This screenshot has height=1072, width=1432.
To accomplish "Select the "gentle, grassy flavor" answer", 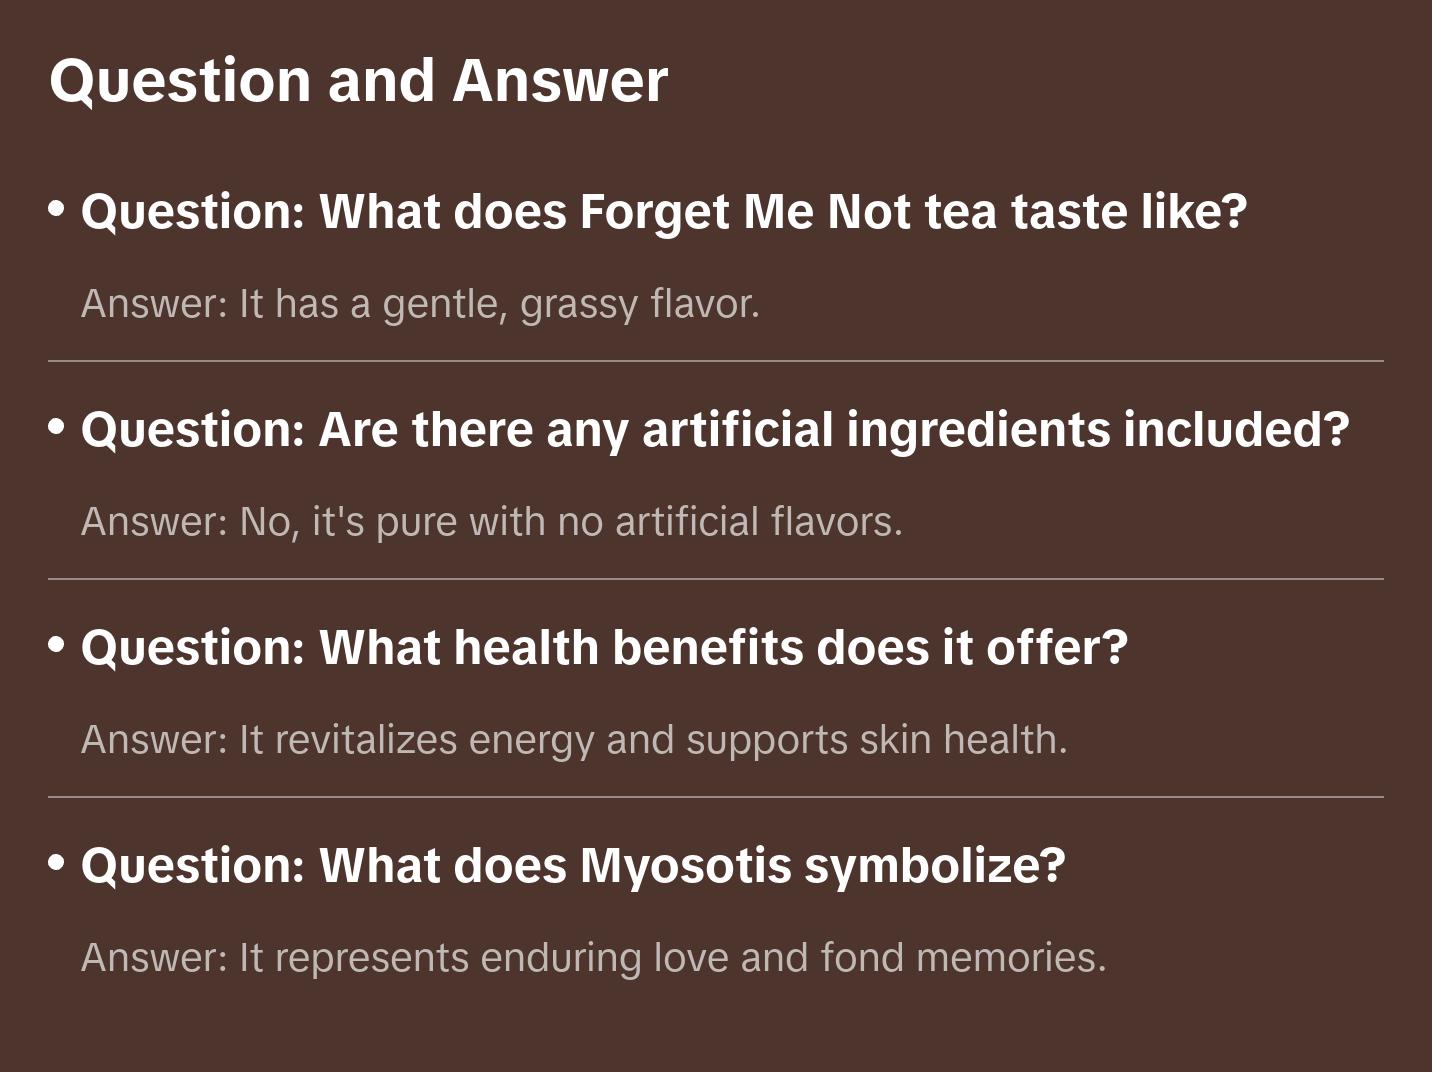I will [x=420, y=304].
